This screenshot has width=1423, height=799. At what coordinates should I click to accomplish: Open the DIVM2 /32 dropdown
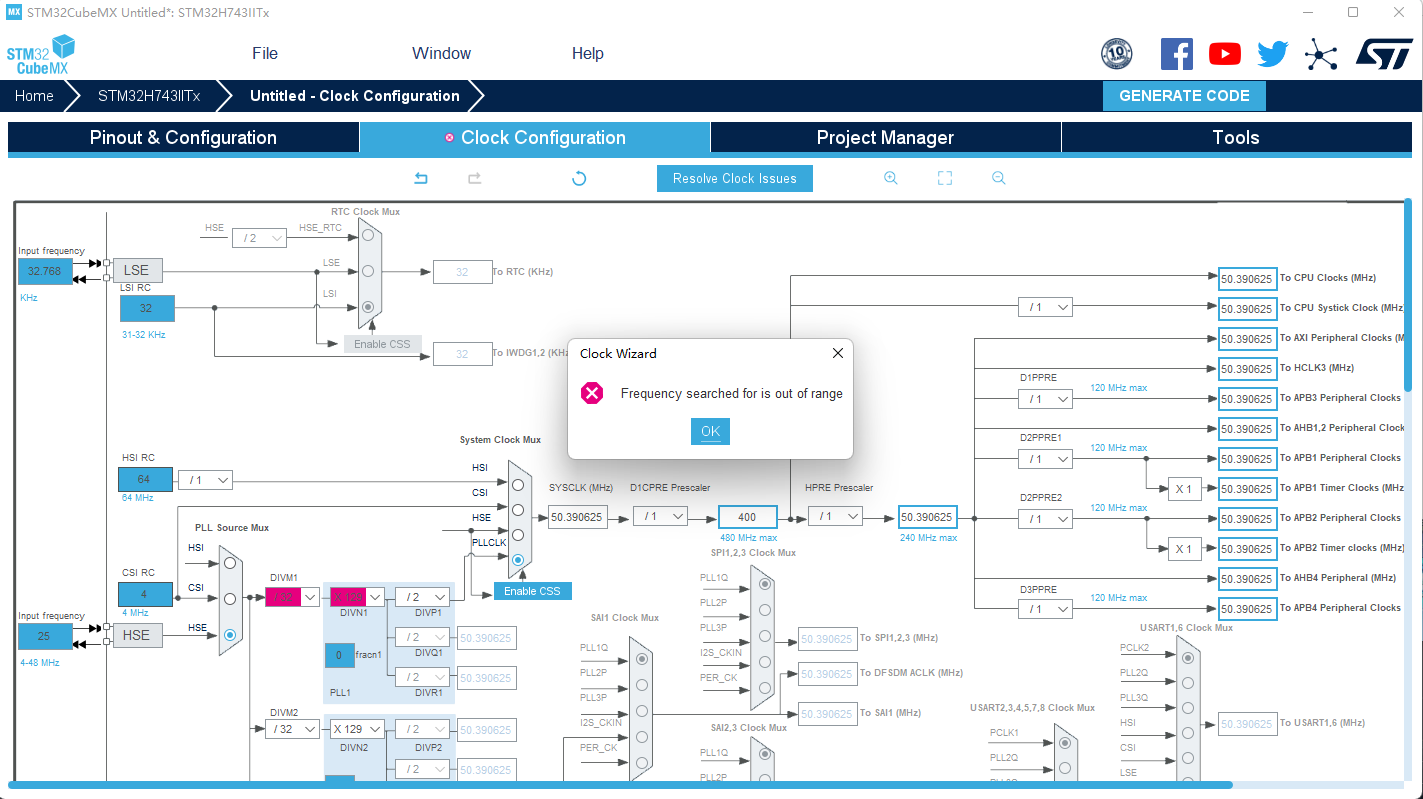click(x=293, y=729)
